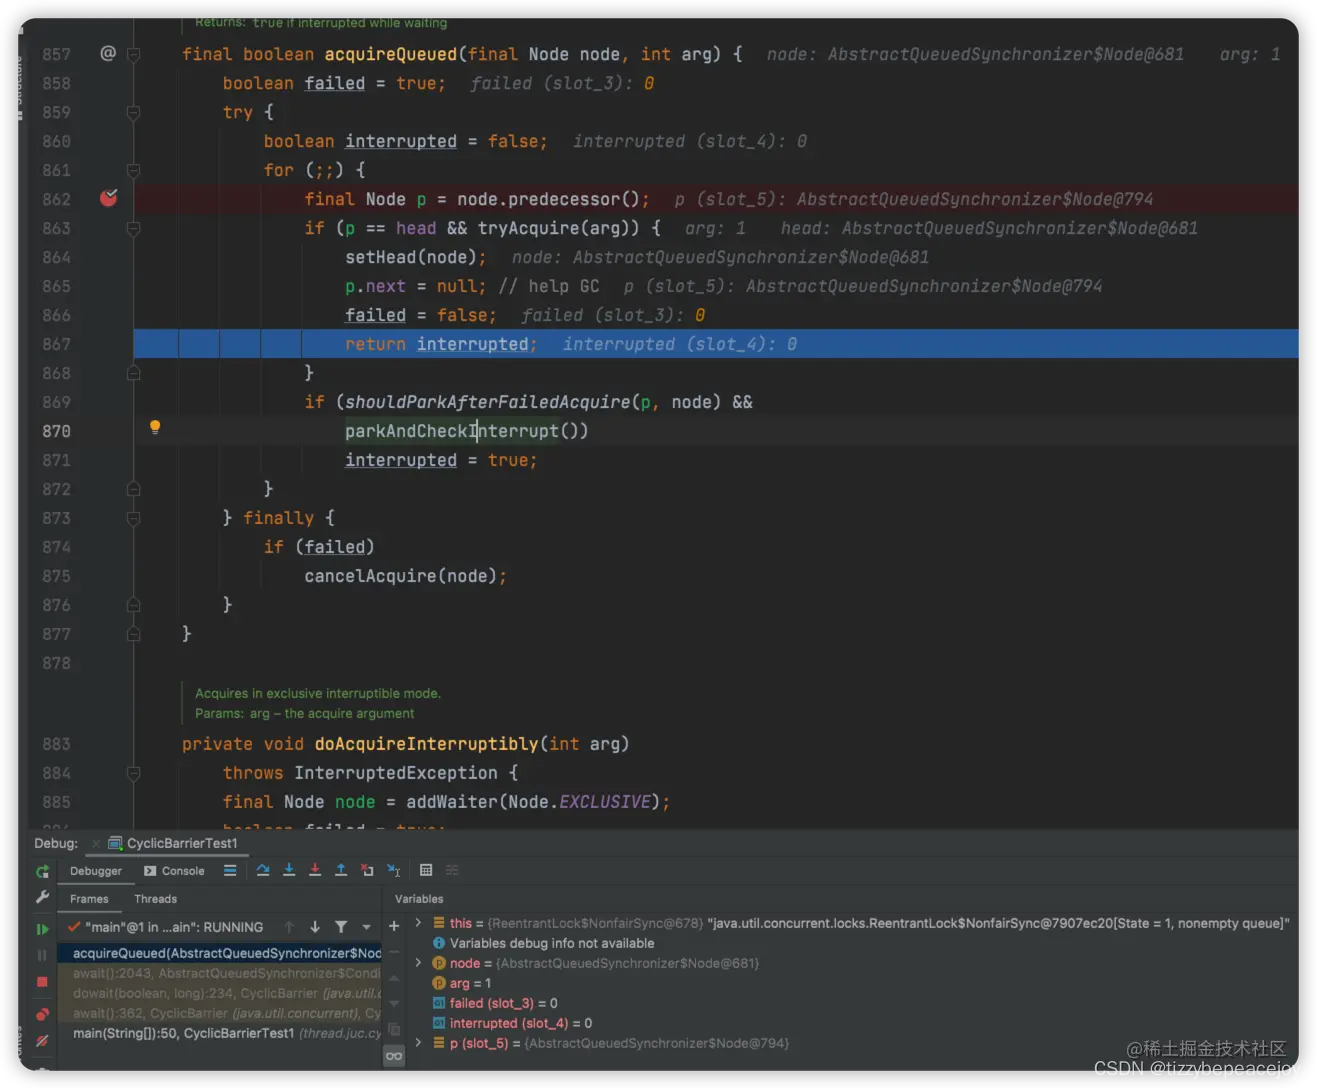Click the yellow lightbulb intention icon

click(x=155, y=428)
